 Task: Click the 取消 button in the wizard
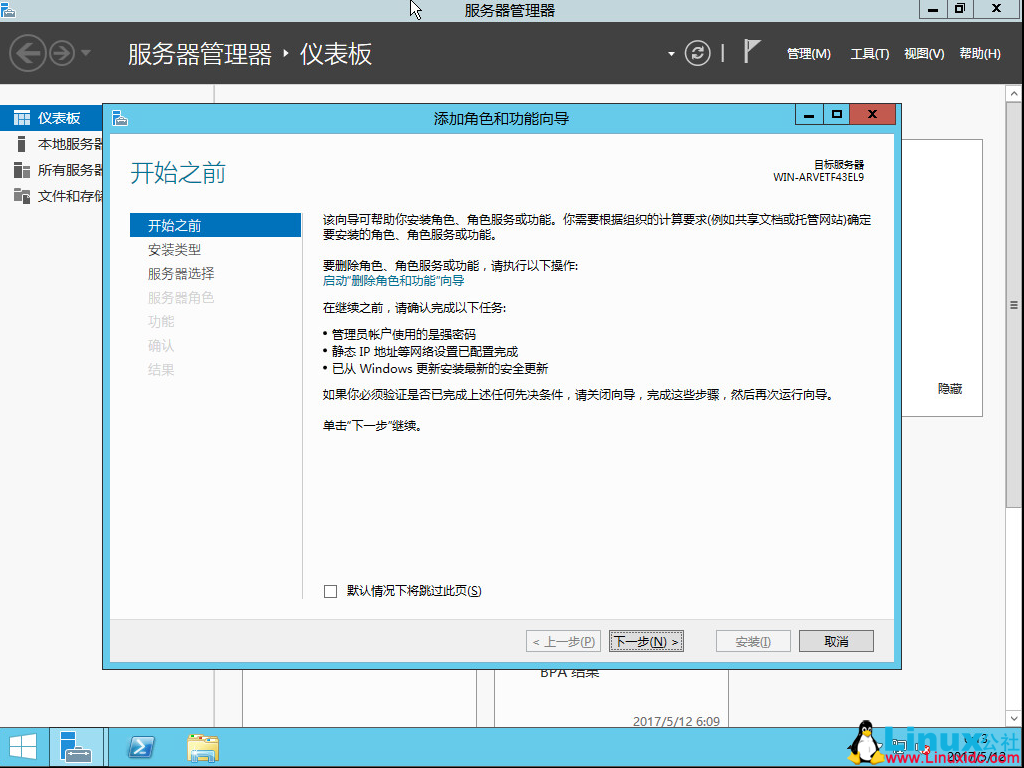point(836,640)
